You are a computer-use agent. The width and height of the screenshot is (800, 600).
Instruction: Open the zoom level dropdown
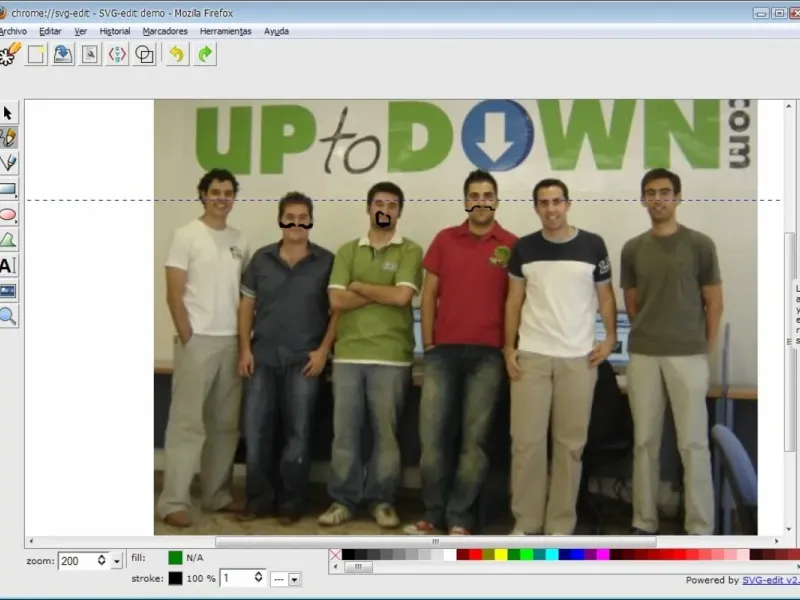click(117, 561)
